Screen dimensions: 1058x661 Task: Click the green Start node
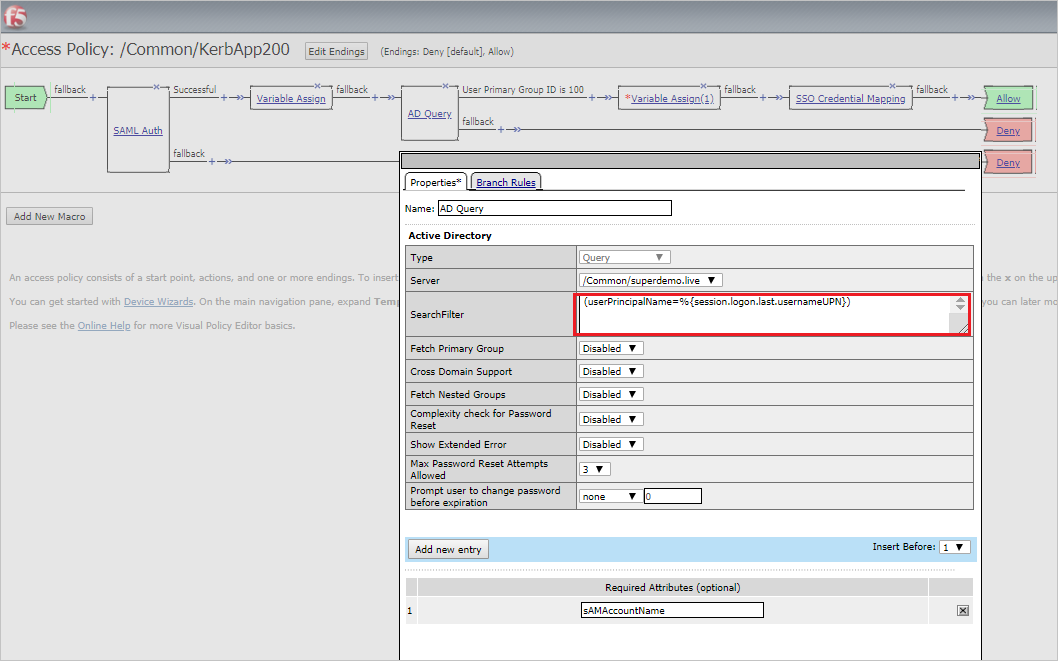click(26, 97)
